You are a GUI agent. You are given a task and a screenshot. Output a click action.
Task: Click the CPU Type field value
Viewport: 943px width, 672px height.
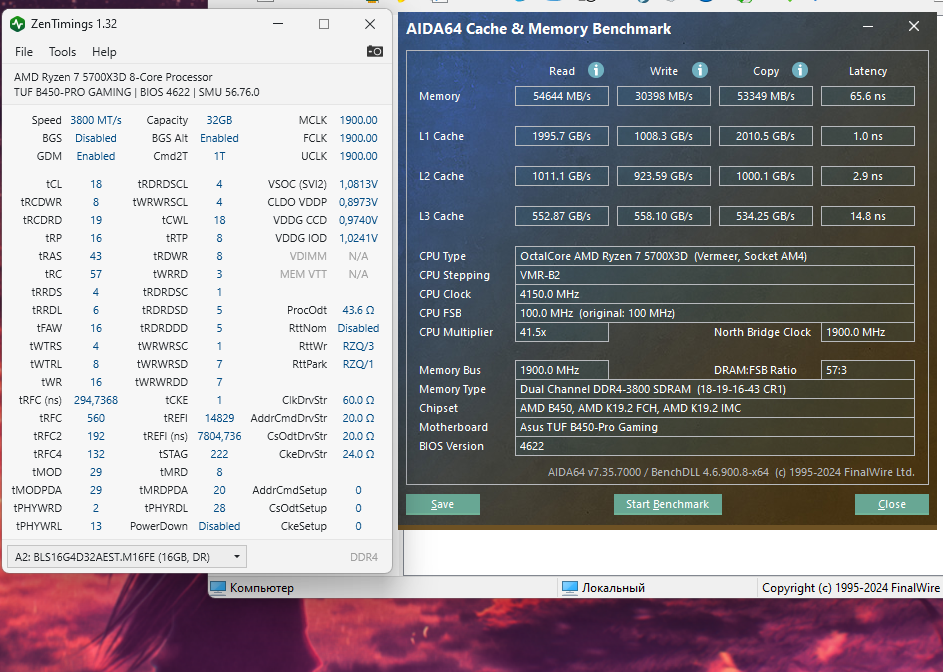click(714, 256)
